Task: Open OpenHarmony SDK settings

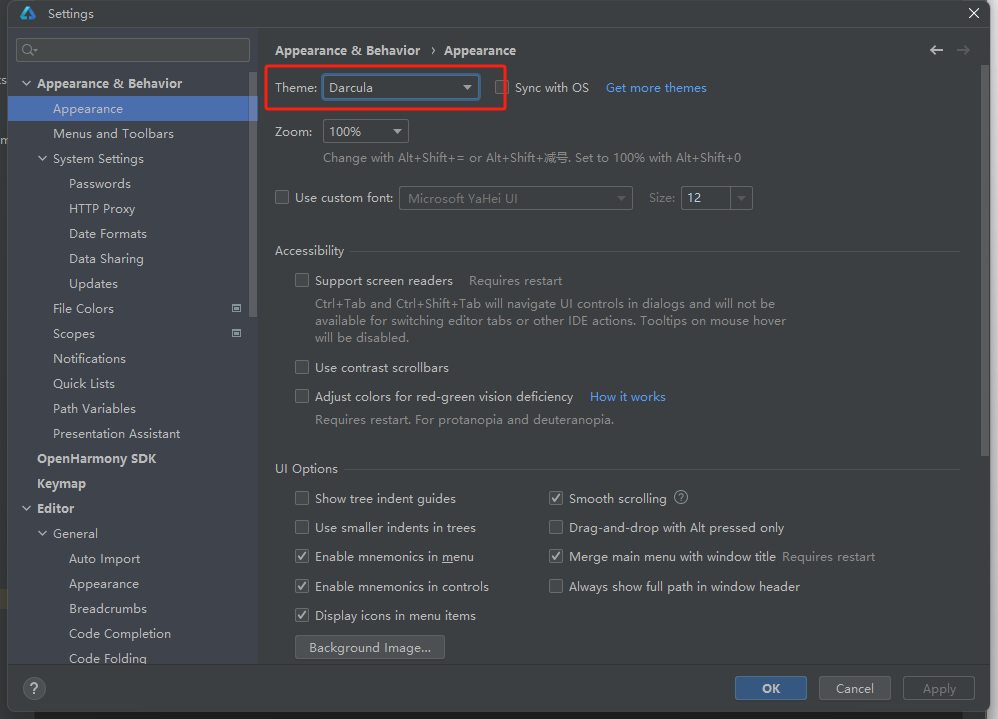Action: click(96, 459)
